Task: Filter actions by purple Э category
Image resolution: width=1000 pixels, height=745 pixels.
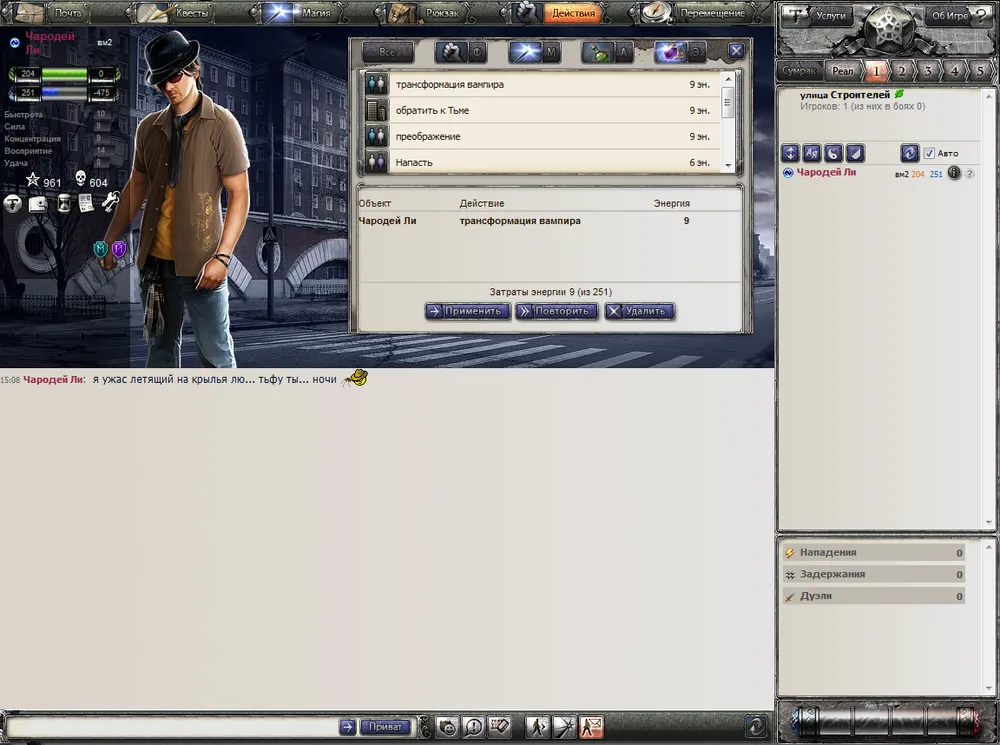Action: pos(680,52)
